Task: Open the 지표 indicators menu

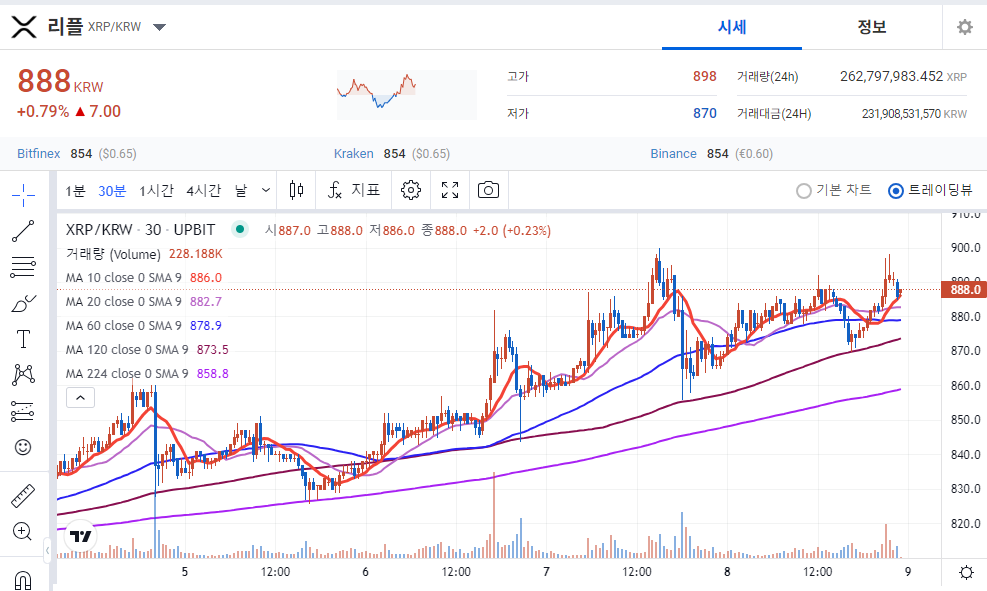Action: [x=354, y=190]
